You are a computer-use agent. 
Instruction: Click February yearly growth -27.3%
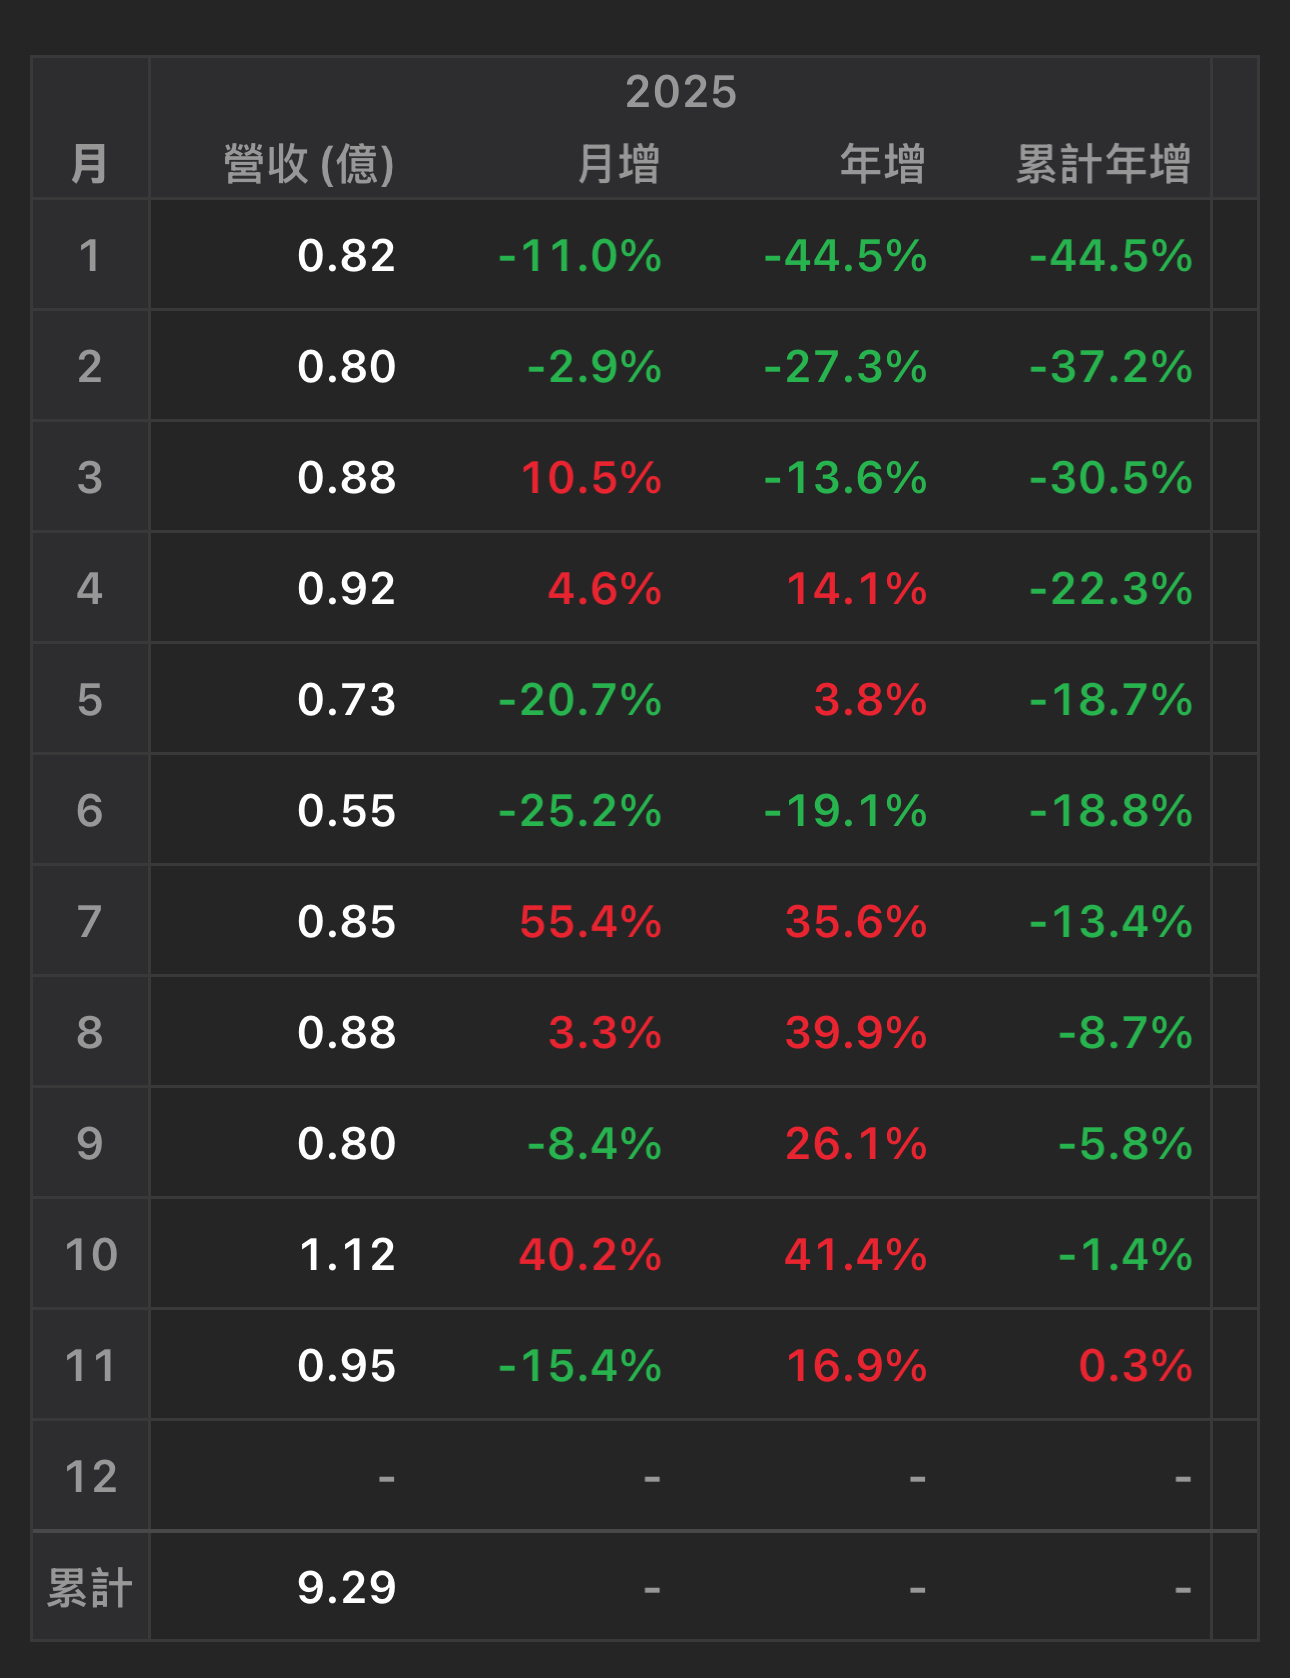846,366
